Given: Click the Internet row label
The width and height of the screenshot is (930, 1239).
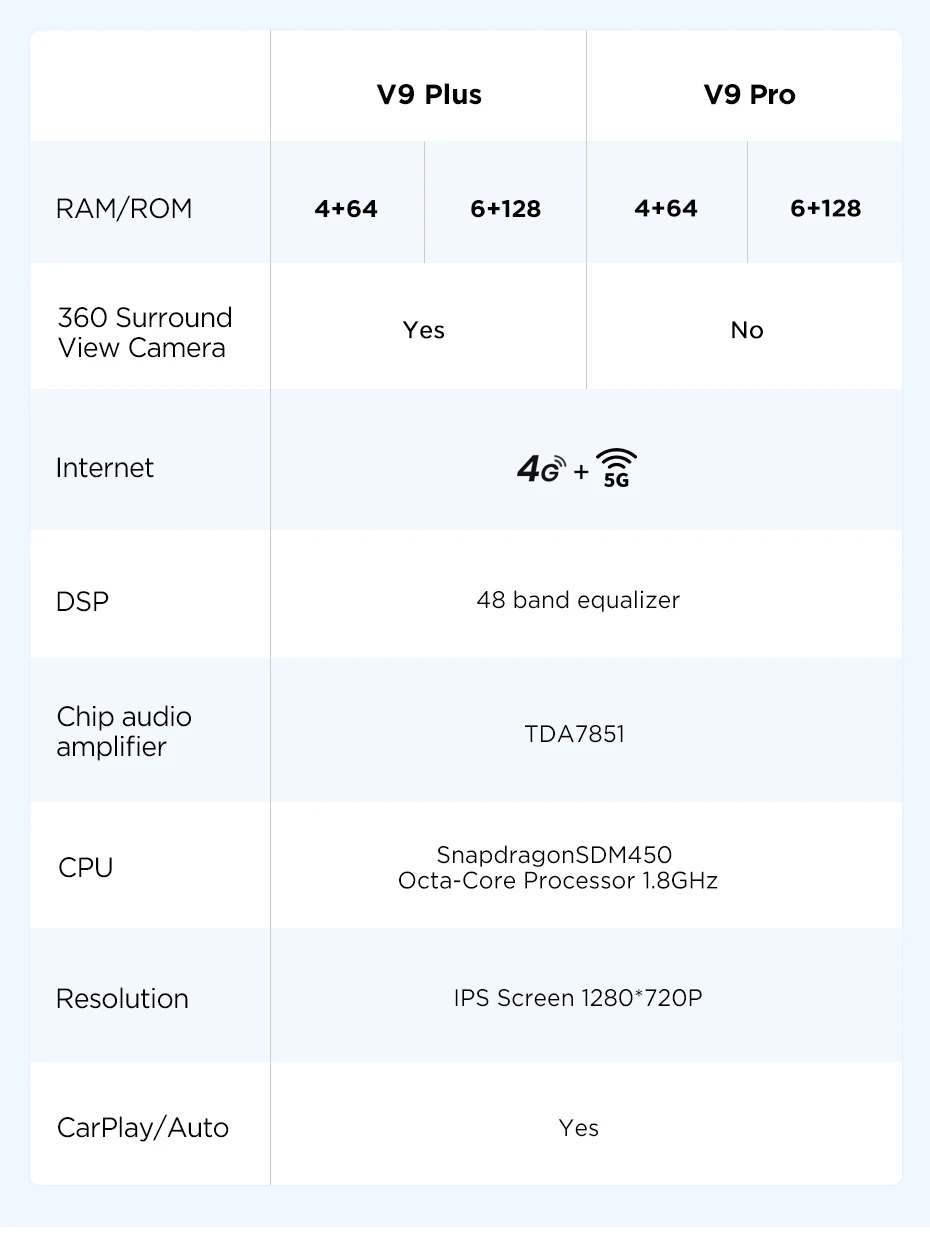Looking at the screenshot, I should point(105,468).
